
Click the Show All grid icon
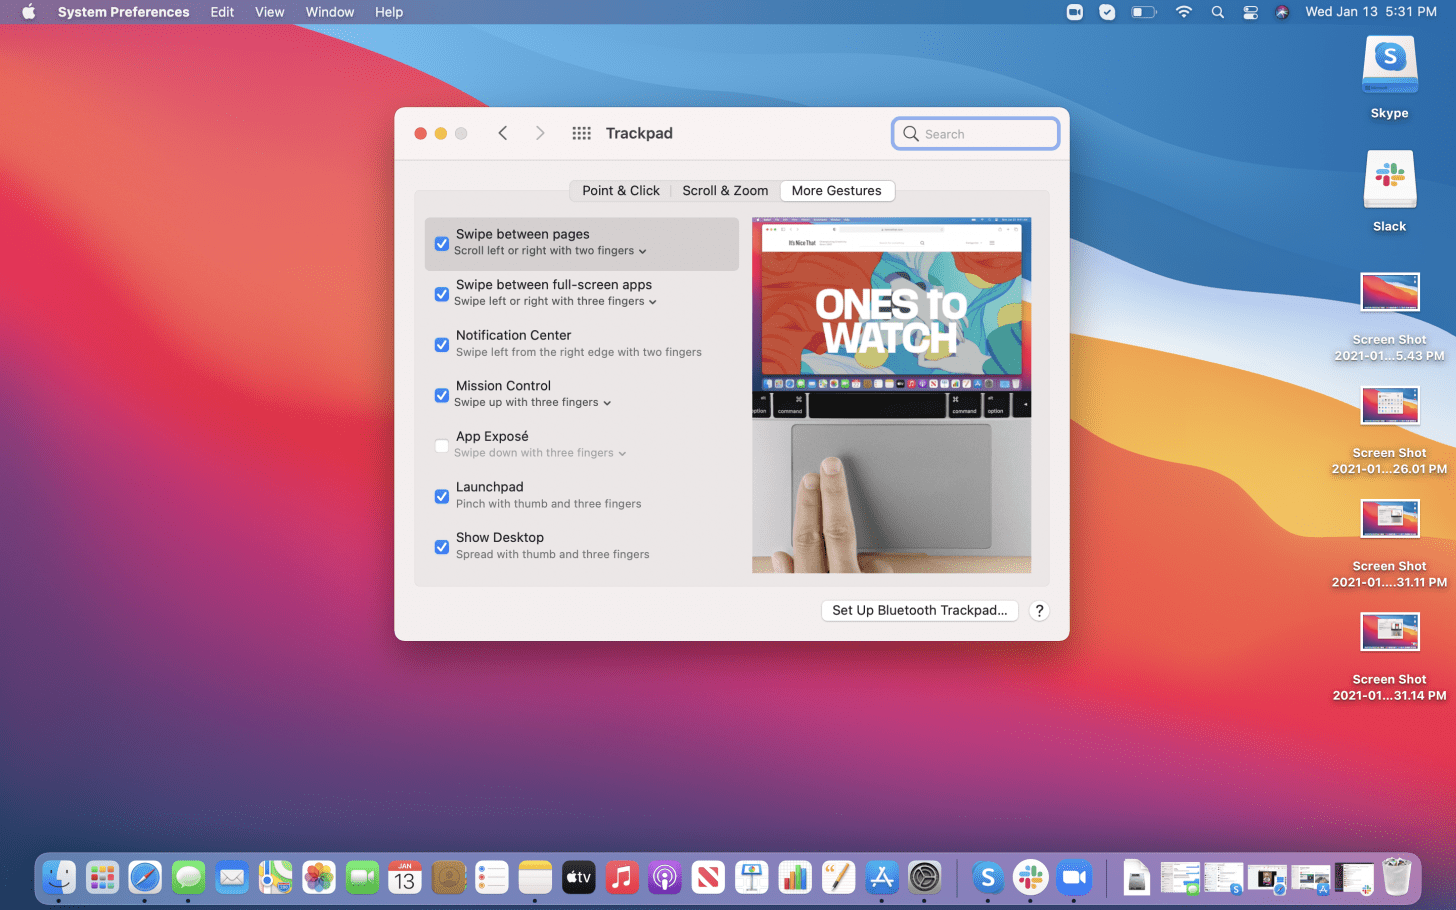tap(581, 133)
